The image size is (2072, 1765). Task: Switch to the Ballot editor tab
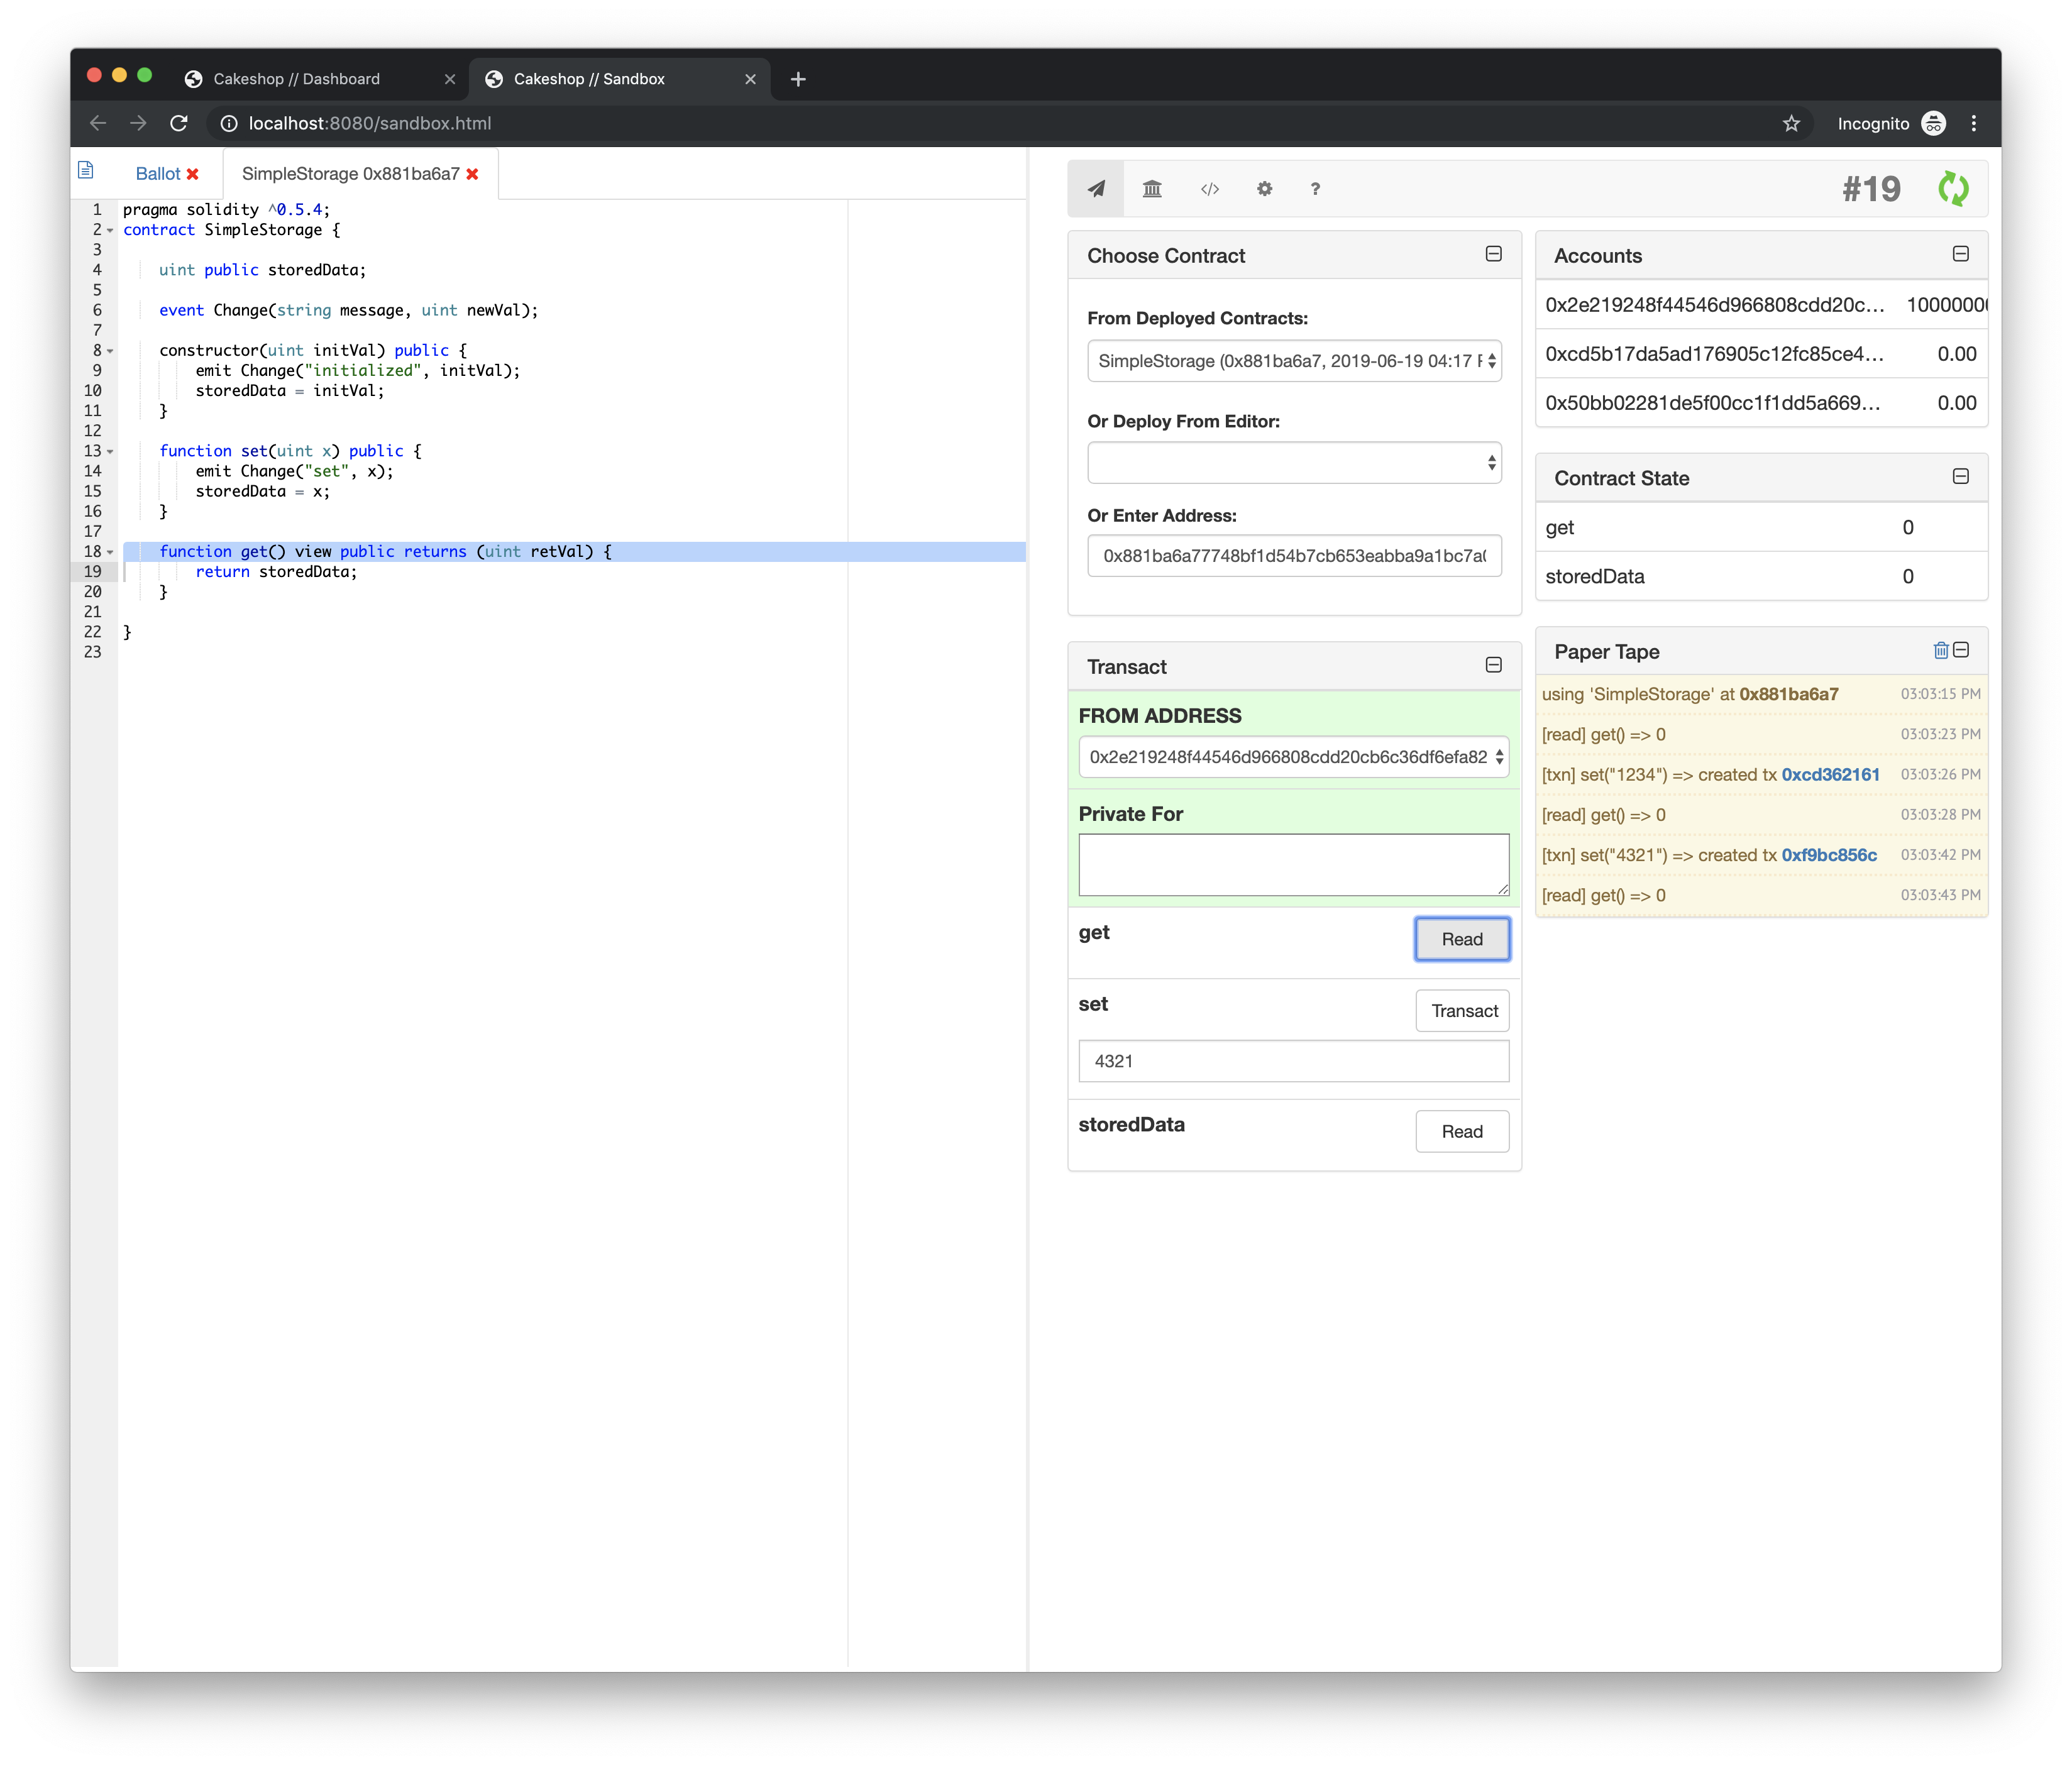point(158,174)
